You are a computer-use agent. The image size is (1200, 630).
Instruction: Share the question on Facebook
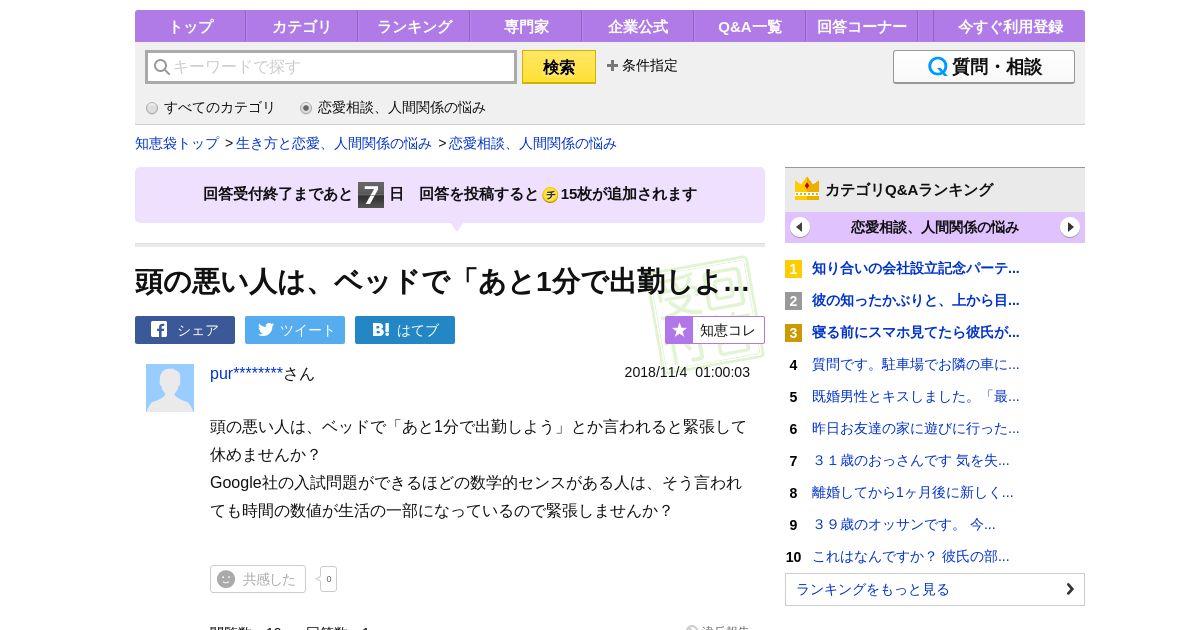point(185,330)
